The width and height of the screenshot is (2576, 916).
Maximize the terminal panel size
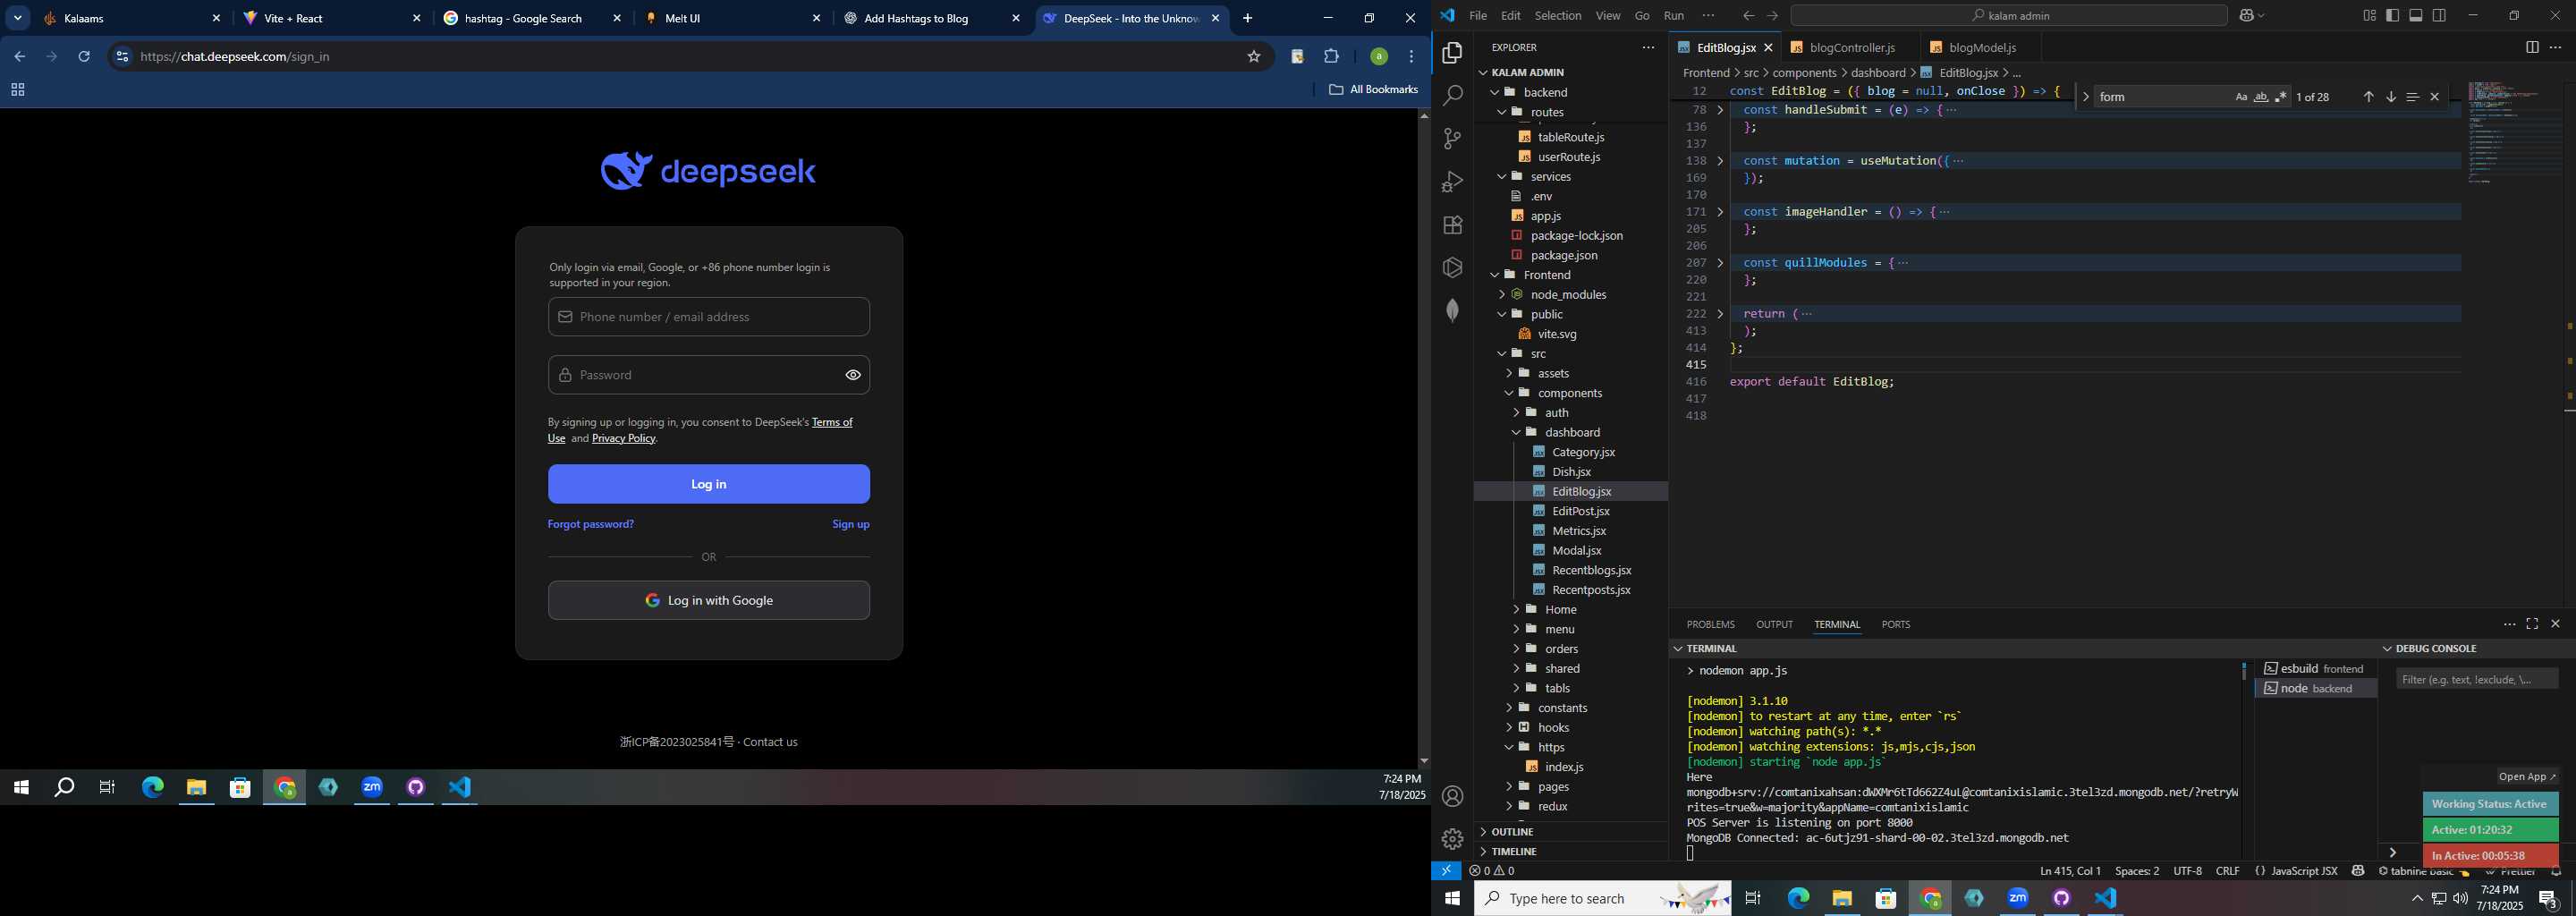tap(2531, 624)
